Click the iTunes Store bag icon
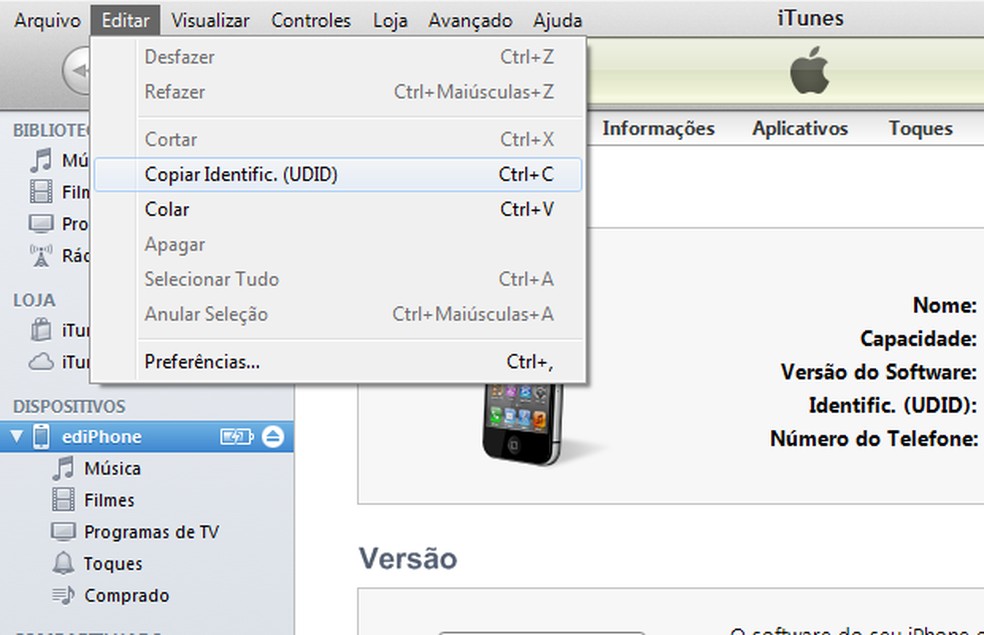 [41, 329]
